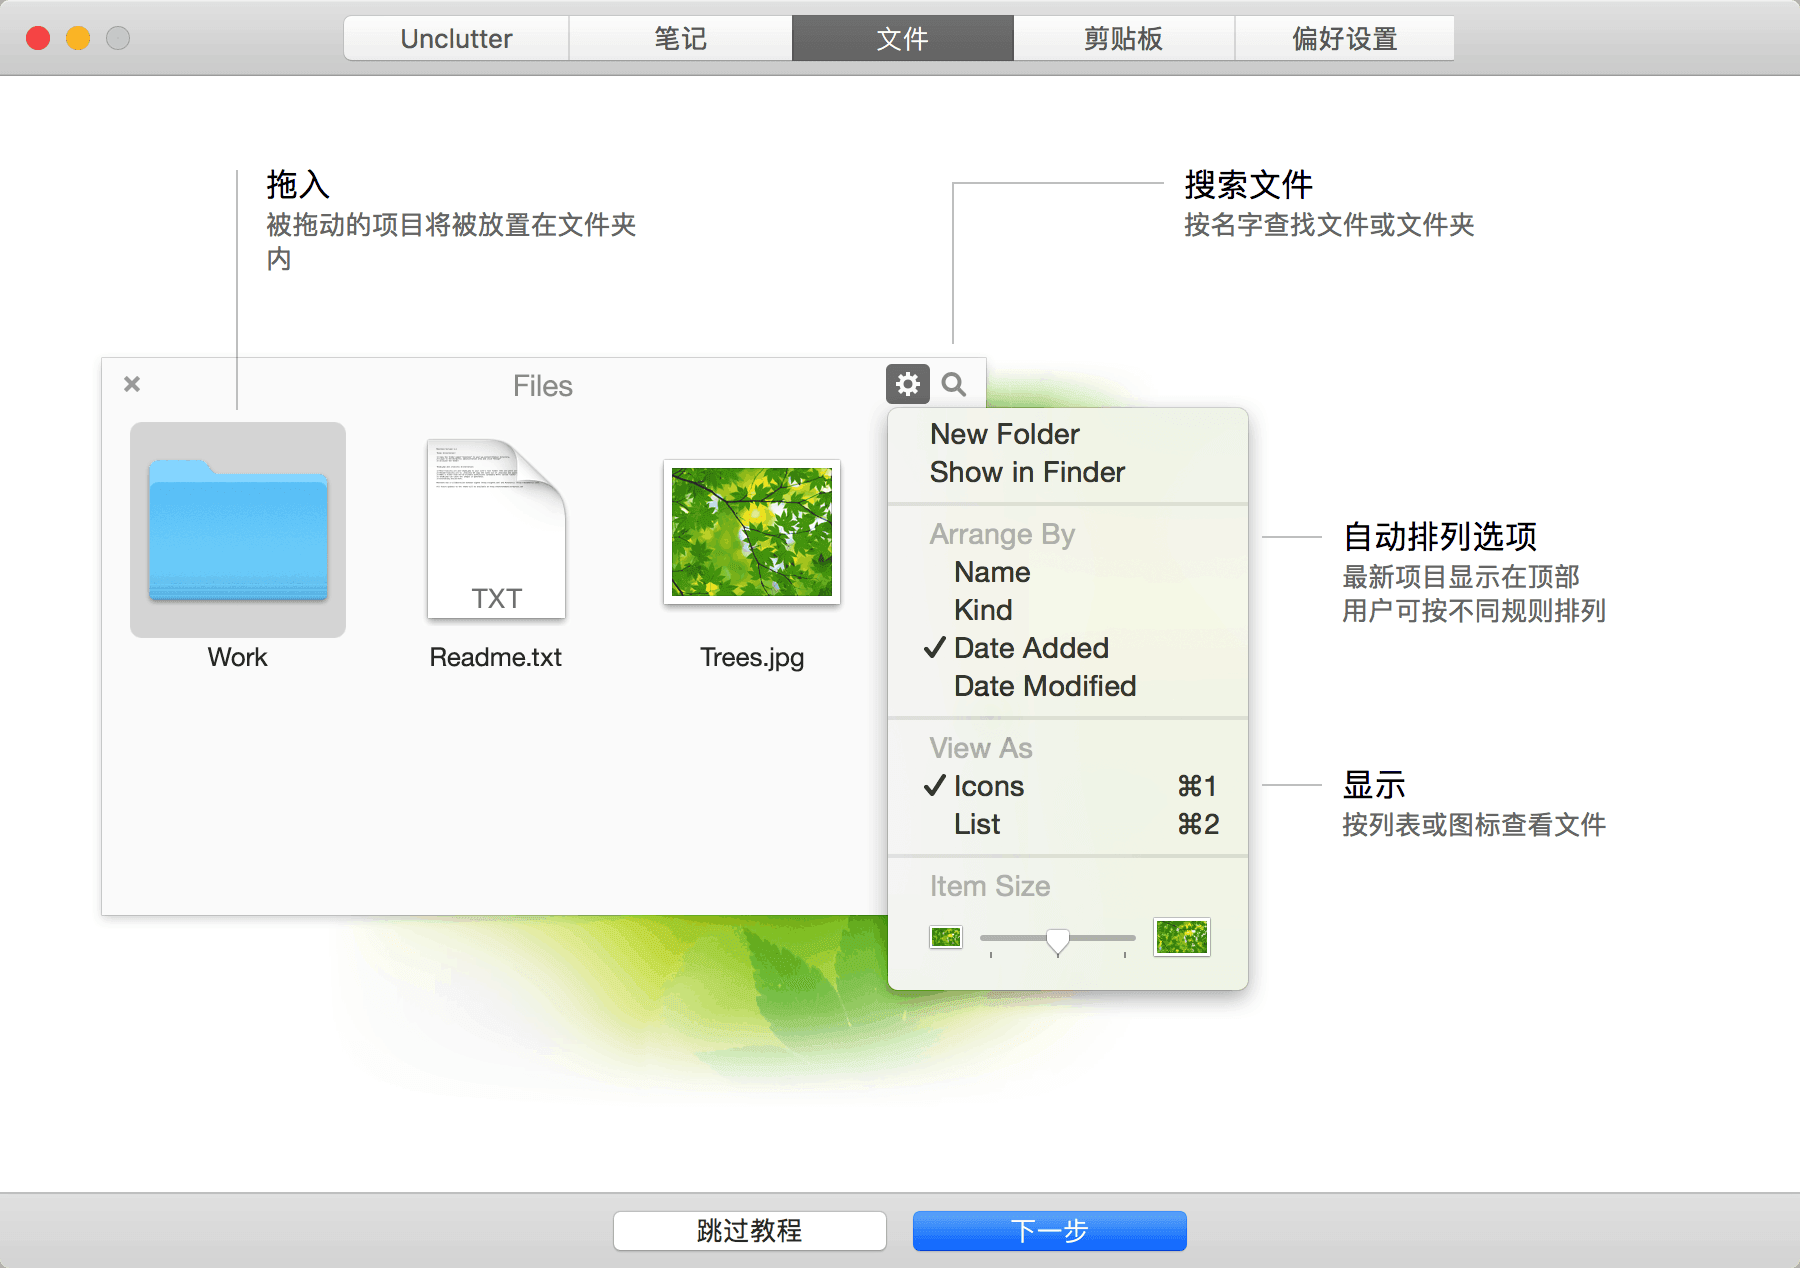Click the 搜索文件 heading text
The height and width of the screenshot is (1268, 1800).
(x=1248, y=184)
